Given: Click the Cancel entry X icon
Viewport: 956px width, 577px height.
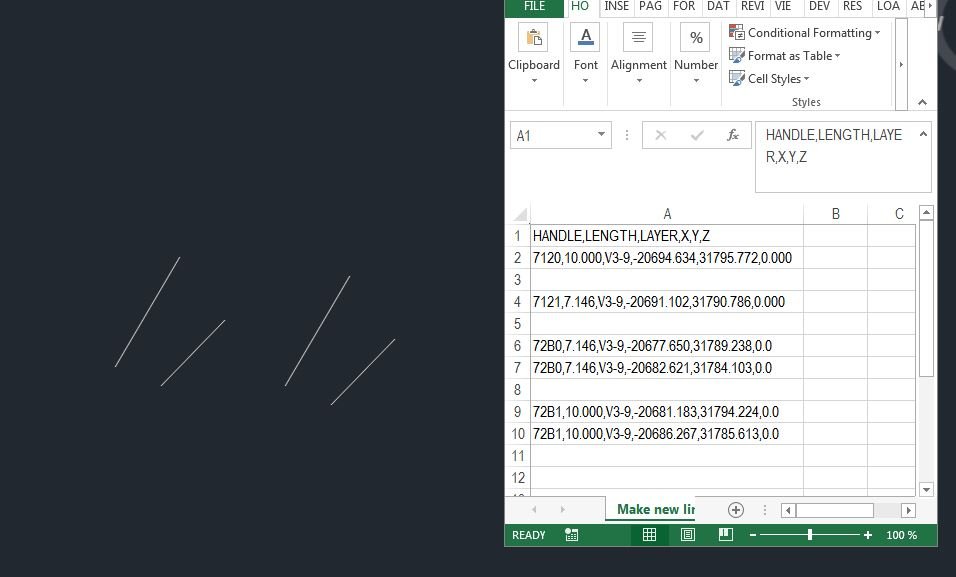Looking at the screenshot, I should pos(660,135).
